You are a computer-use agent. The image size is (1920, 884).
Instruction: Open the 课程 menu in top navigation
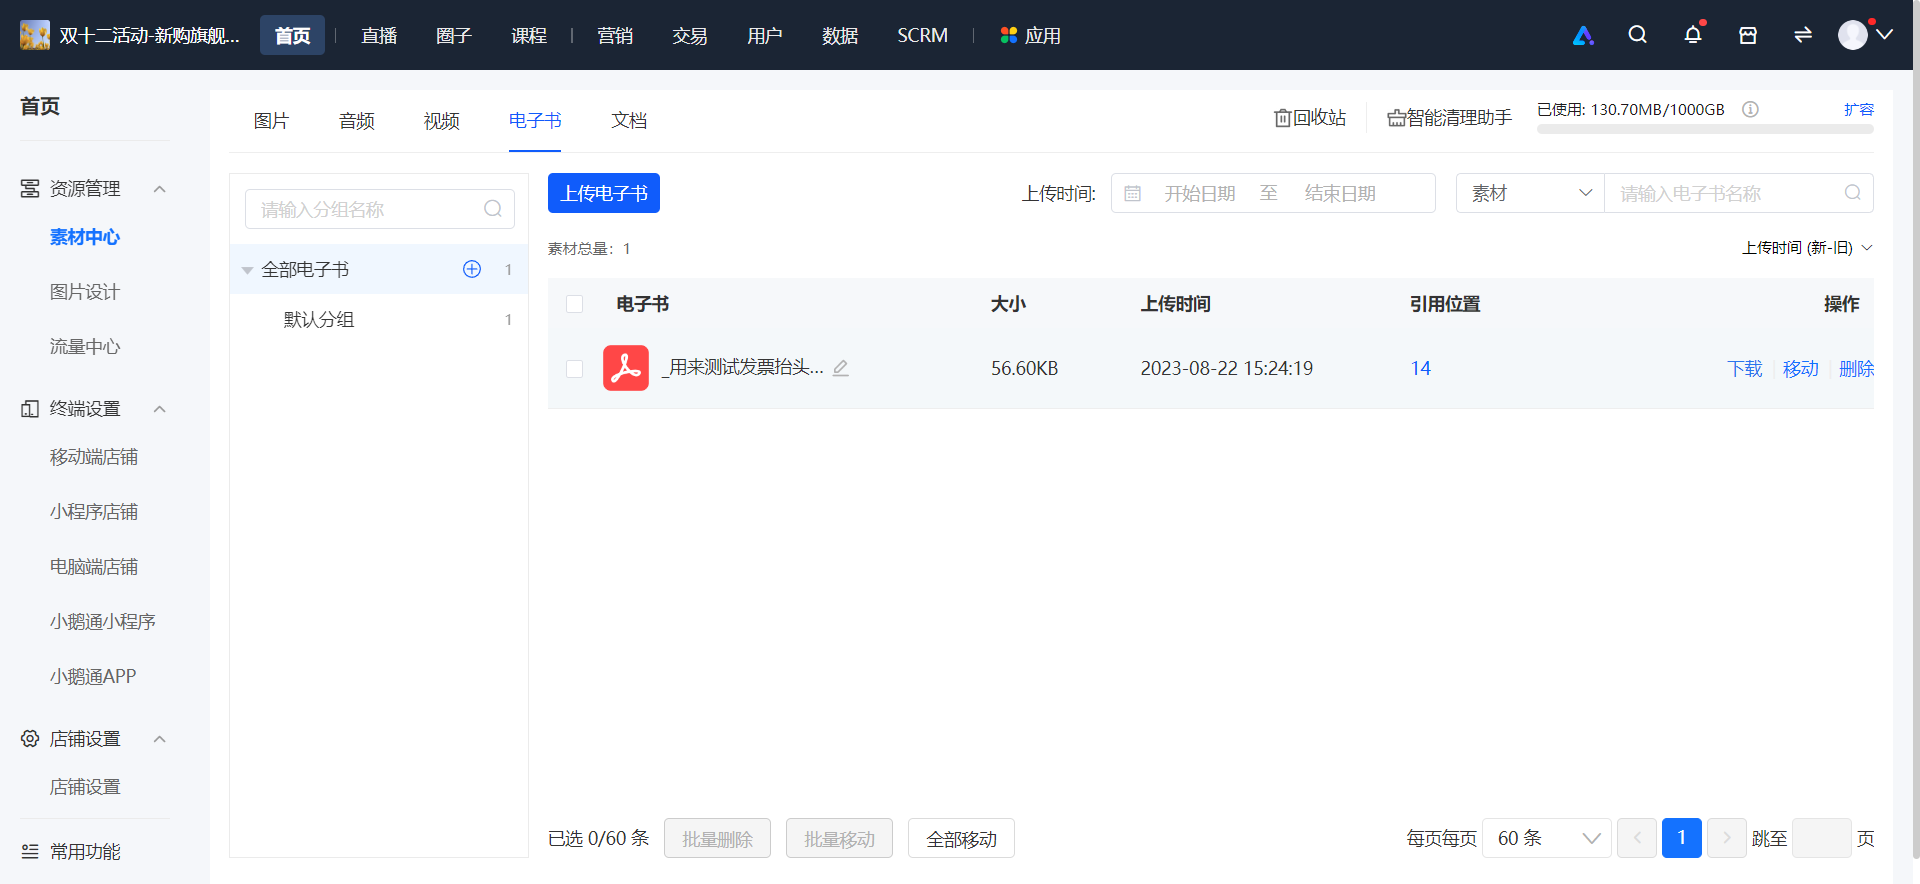point(529,35)
